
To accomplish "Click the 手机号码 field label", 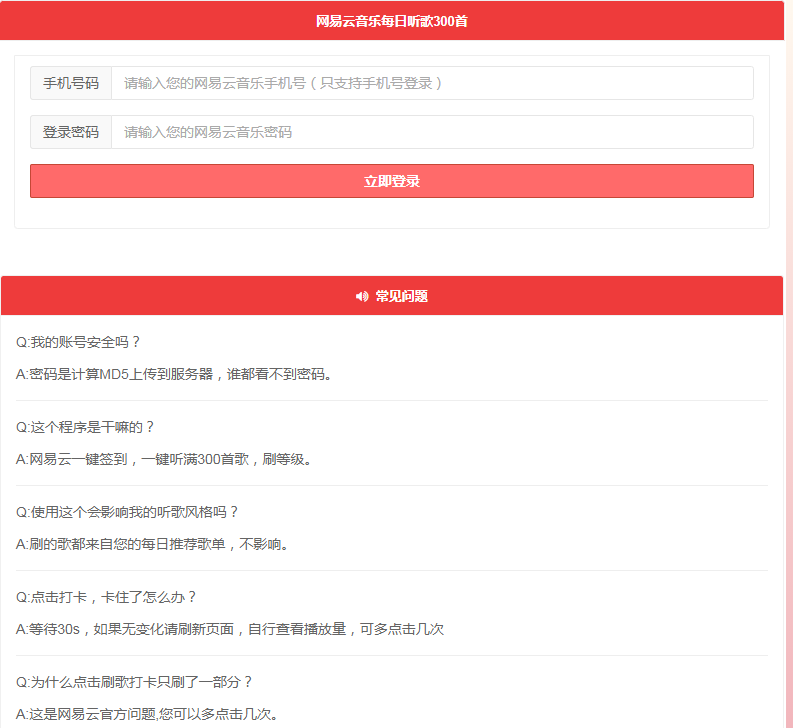I will pyautogui.click(x=71, y=83).
